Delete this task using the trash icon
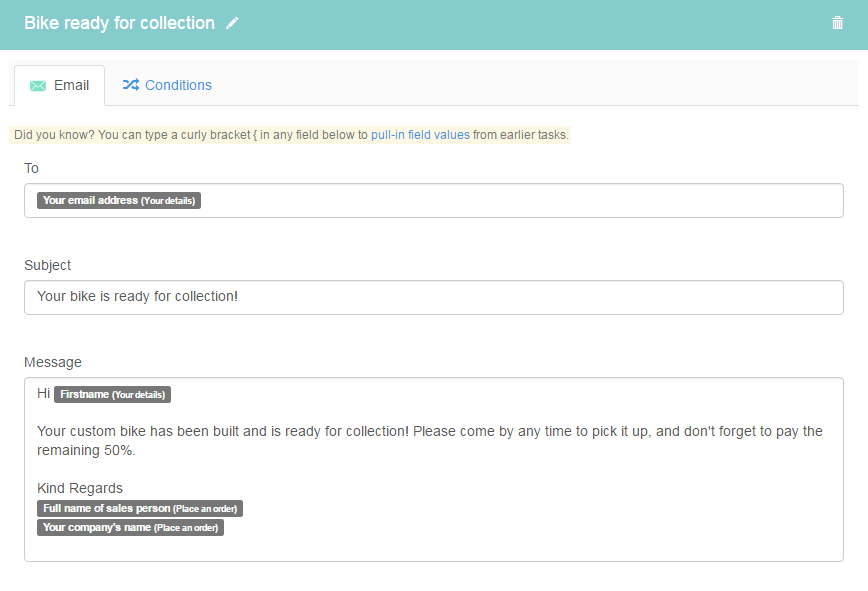This screenshot has width=868, height=591. point(837,23)
